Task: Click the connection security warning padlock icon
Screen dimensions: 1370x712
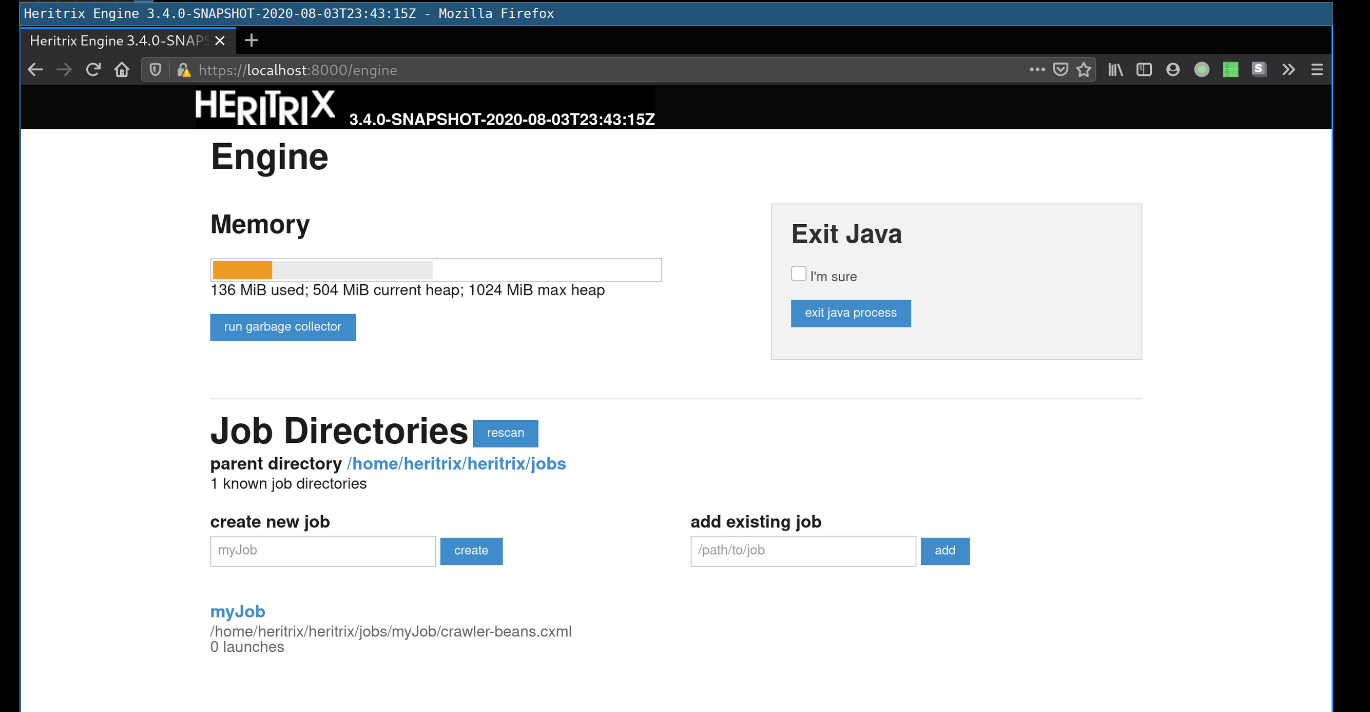Action: click(x=184, y=70)
